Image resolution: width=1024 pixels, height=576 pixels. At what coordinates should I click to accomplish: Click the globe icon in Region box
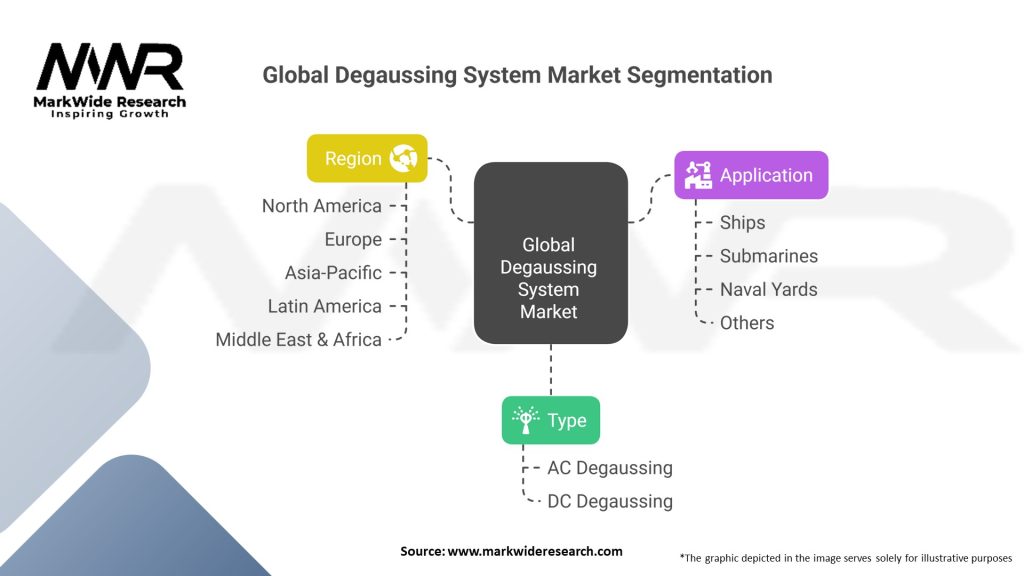click(x=403, y=158)
